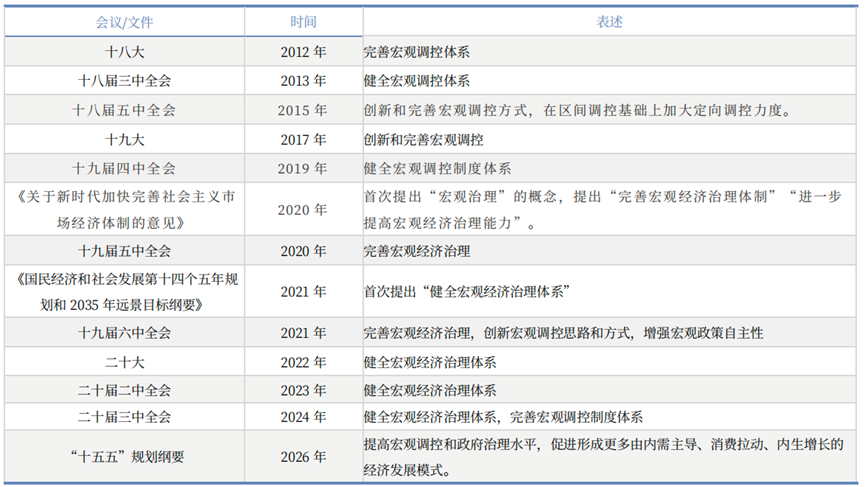The image size is (865, 487).
Task: Select the 十九大 cell
Action: click(x=125, y=139)
